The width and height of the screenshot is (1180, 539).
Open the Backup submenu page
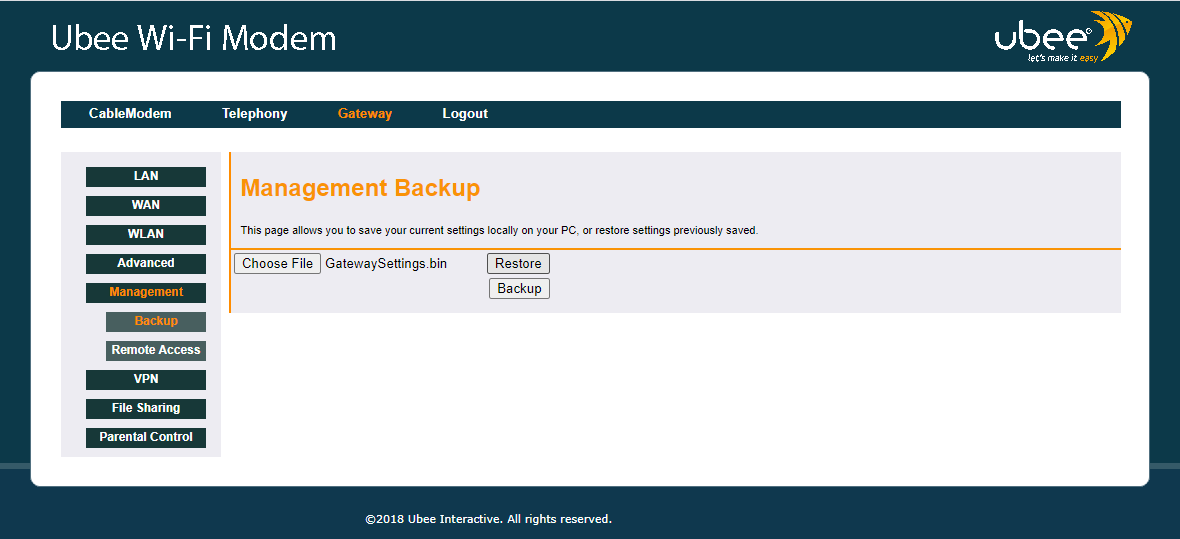pos(156,321)
